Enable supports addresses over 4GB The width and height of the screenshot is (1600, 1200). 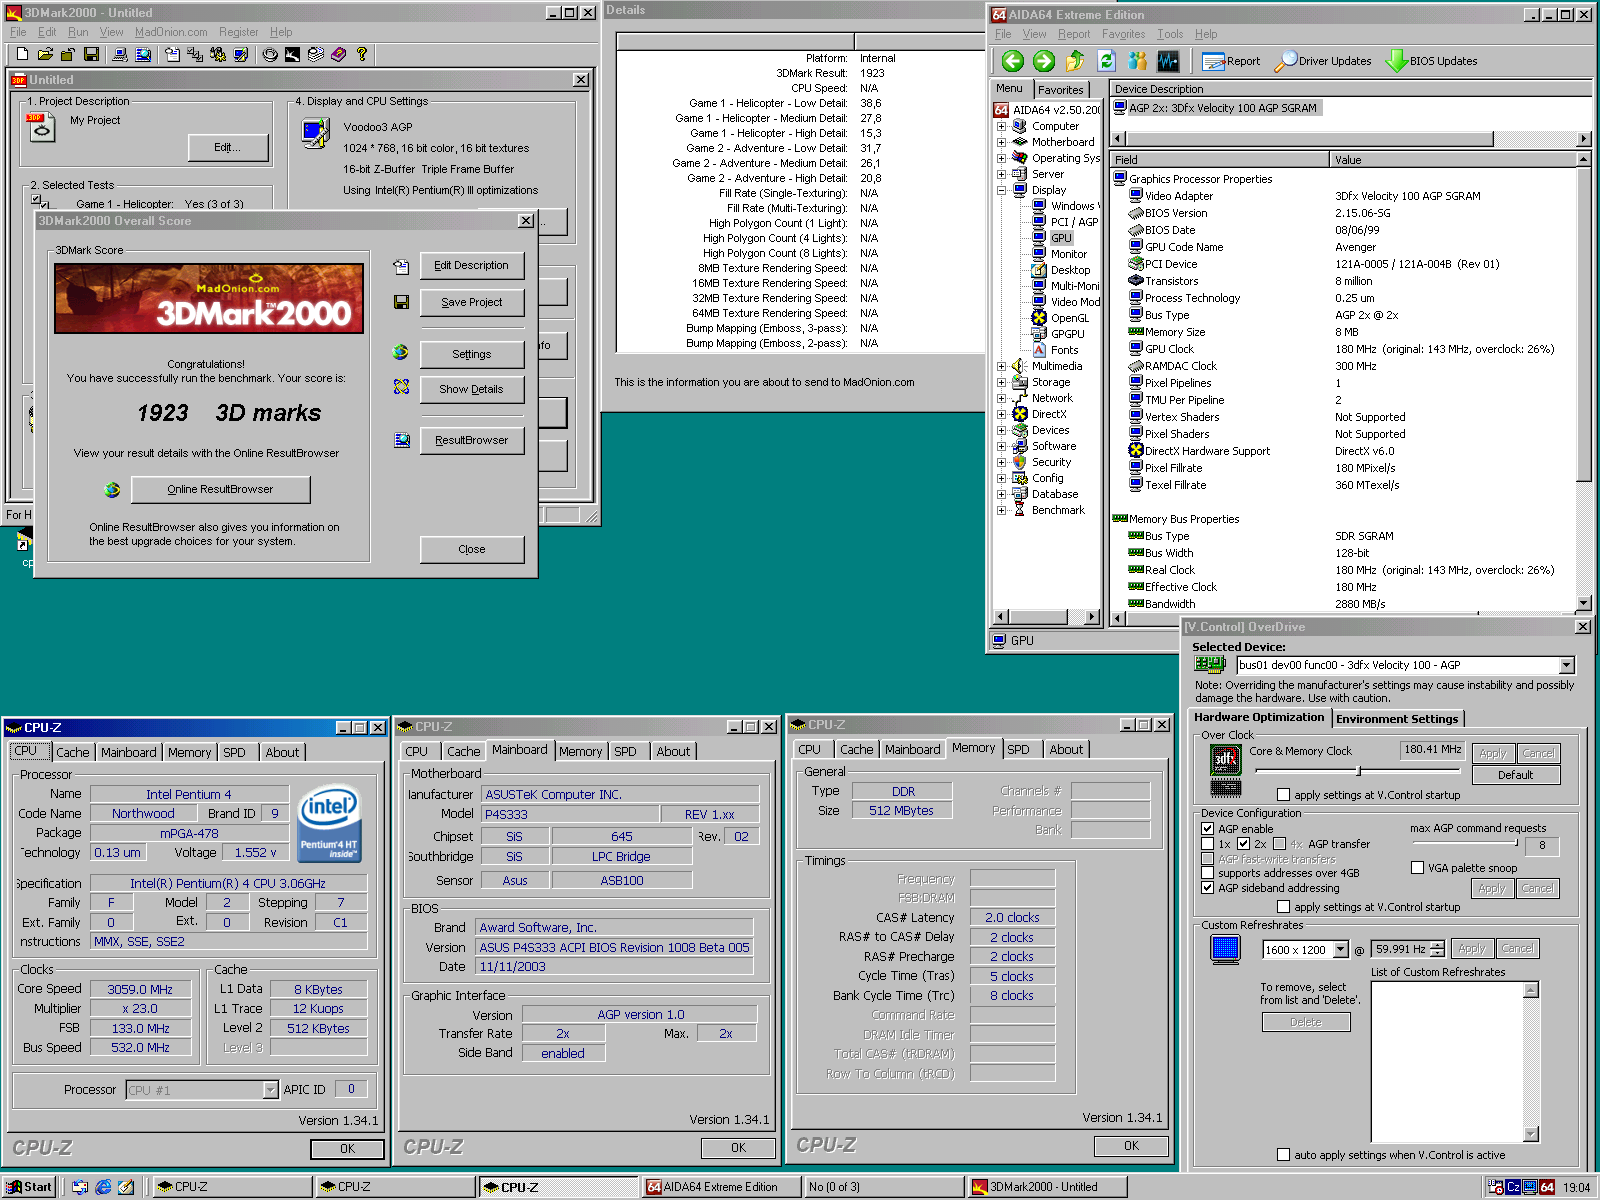coord(1207,873)
